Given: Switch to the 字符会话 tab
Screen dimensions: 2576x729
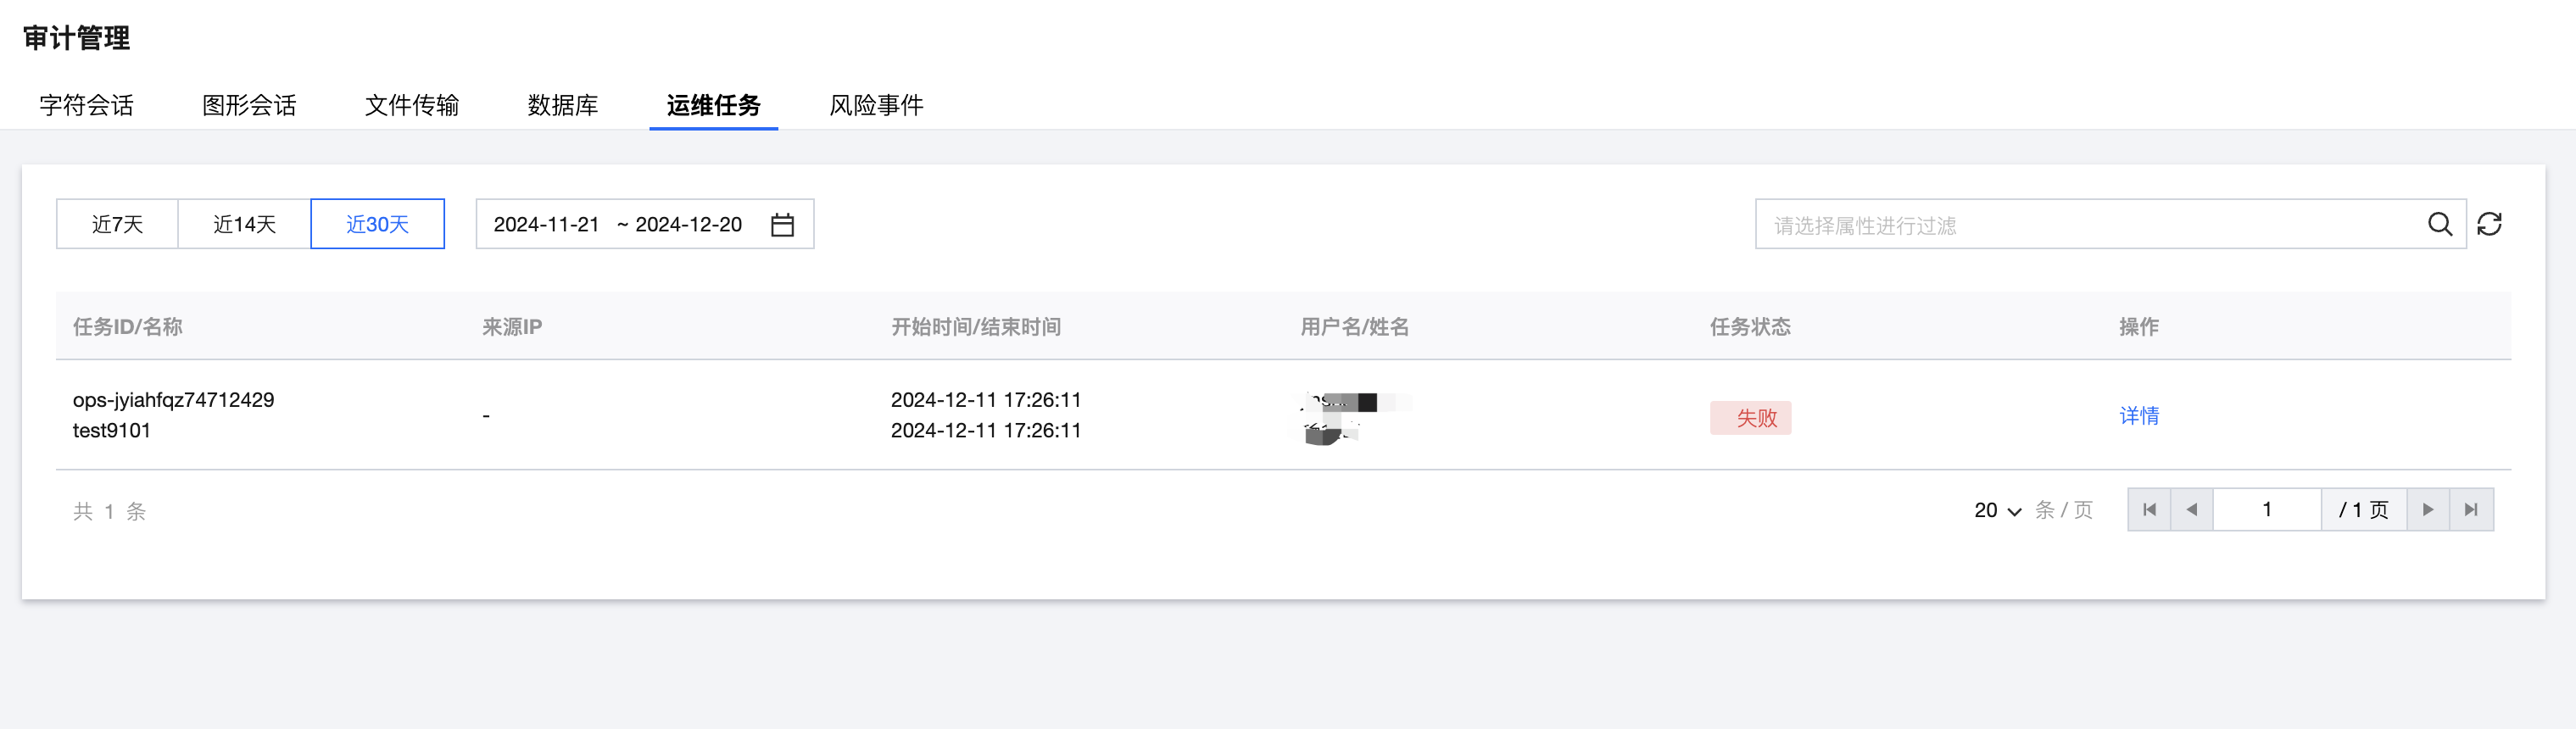Looking at the screenshot, I should pyautogui.click(x=86, y=105).
